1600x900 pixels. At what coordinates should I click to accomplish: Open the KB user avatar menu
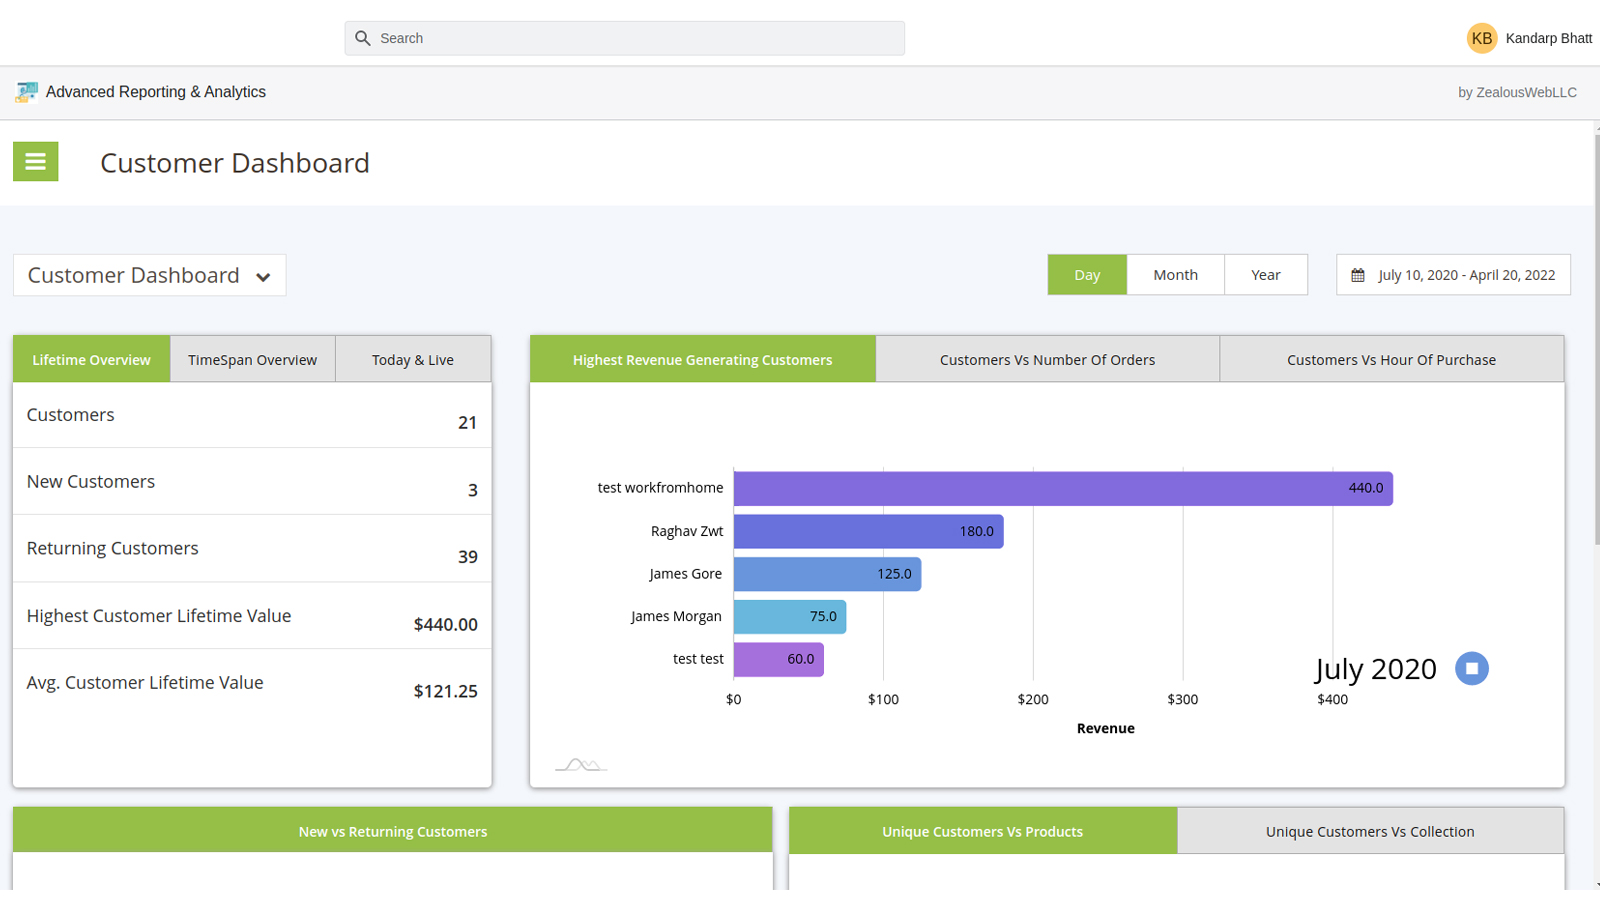pos(1483,38)
